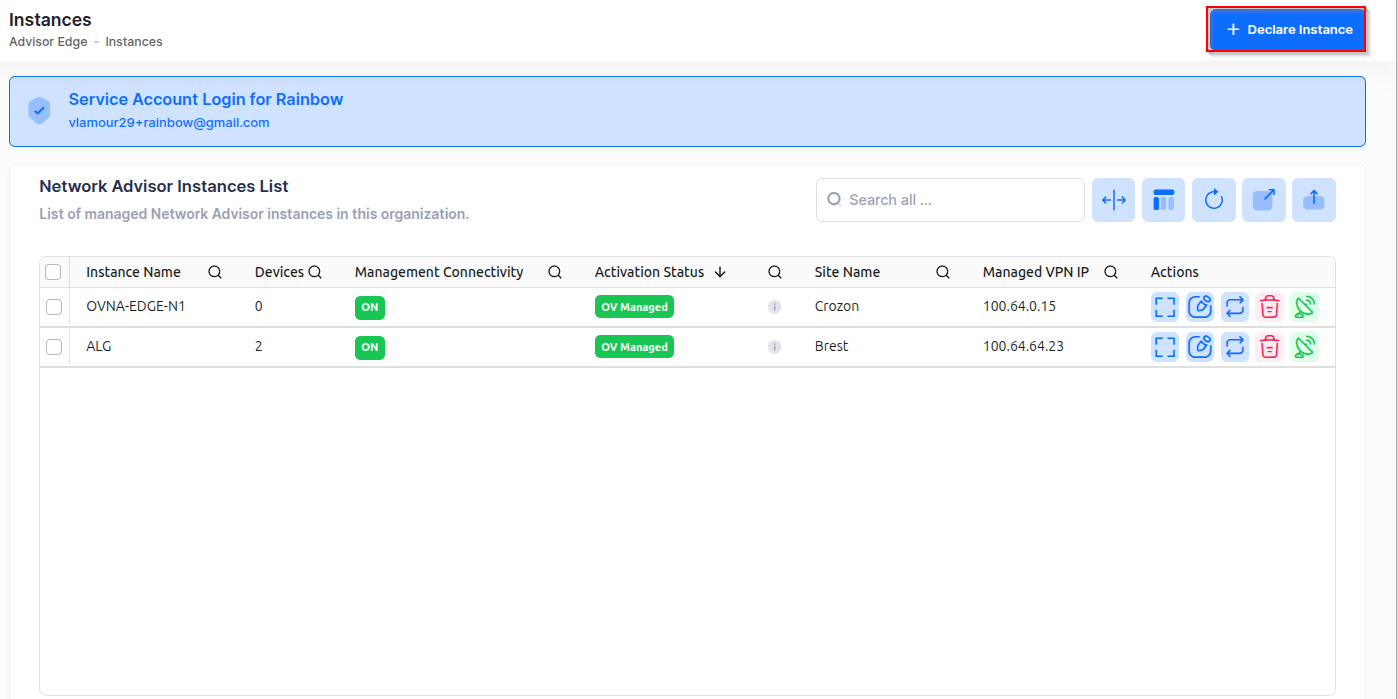Image resolution: width=1398 pixels, height=699 pixels.
Task: Delete the ALG instance
Action: 1269,347
